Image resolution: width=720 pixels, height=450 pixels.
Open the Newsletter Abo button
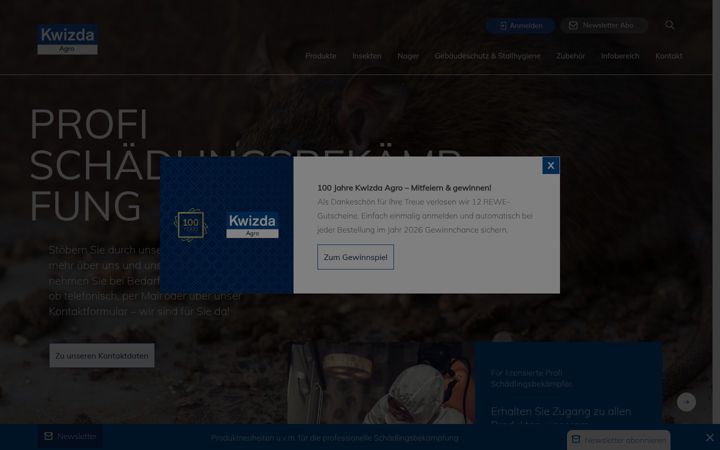604,26
